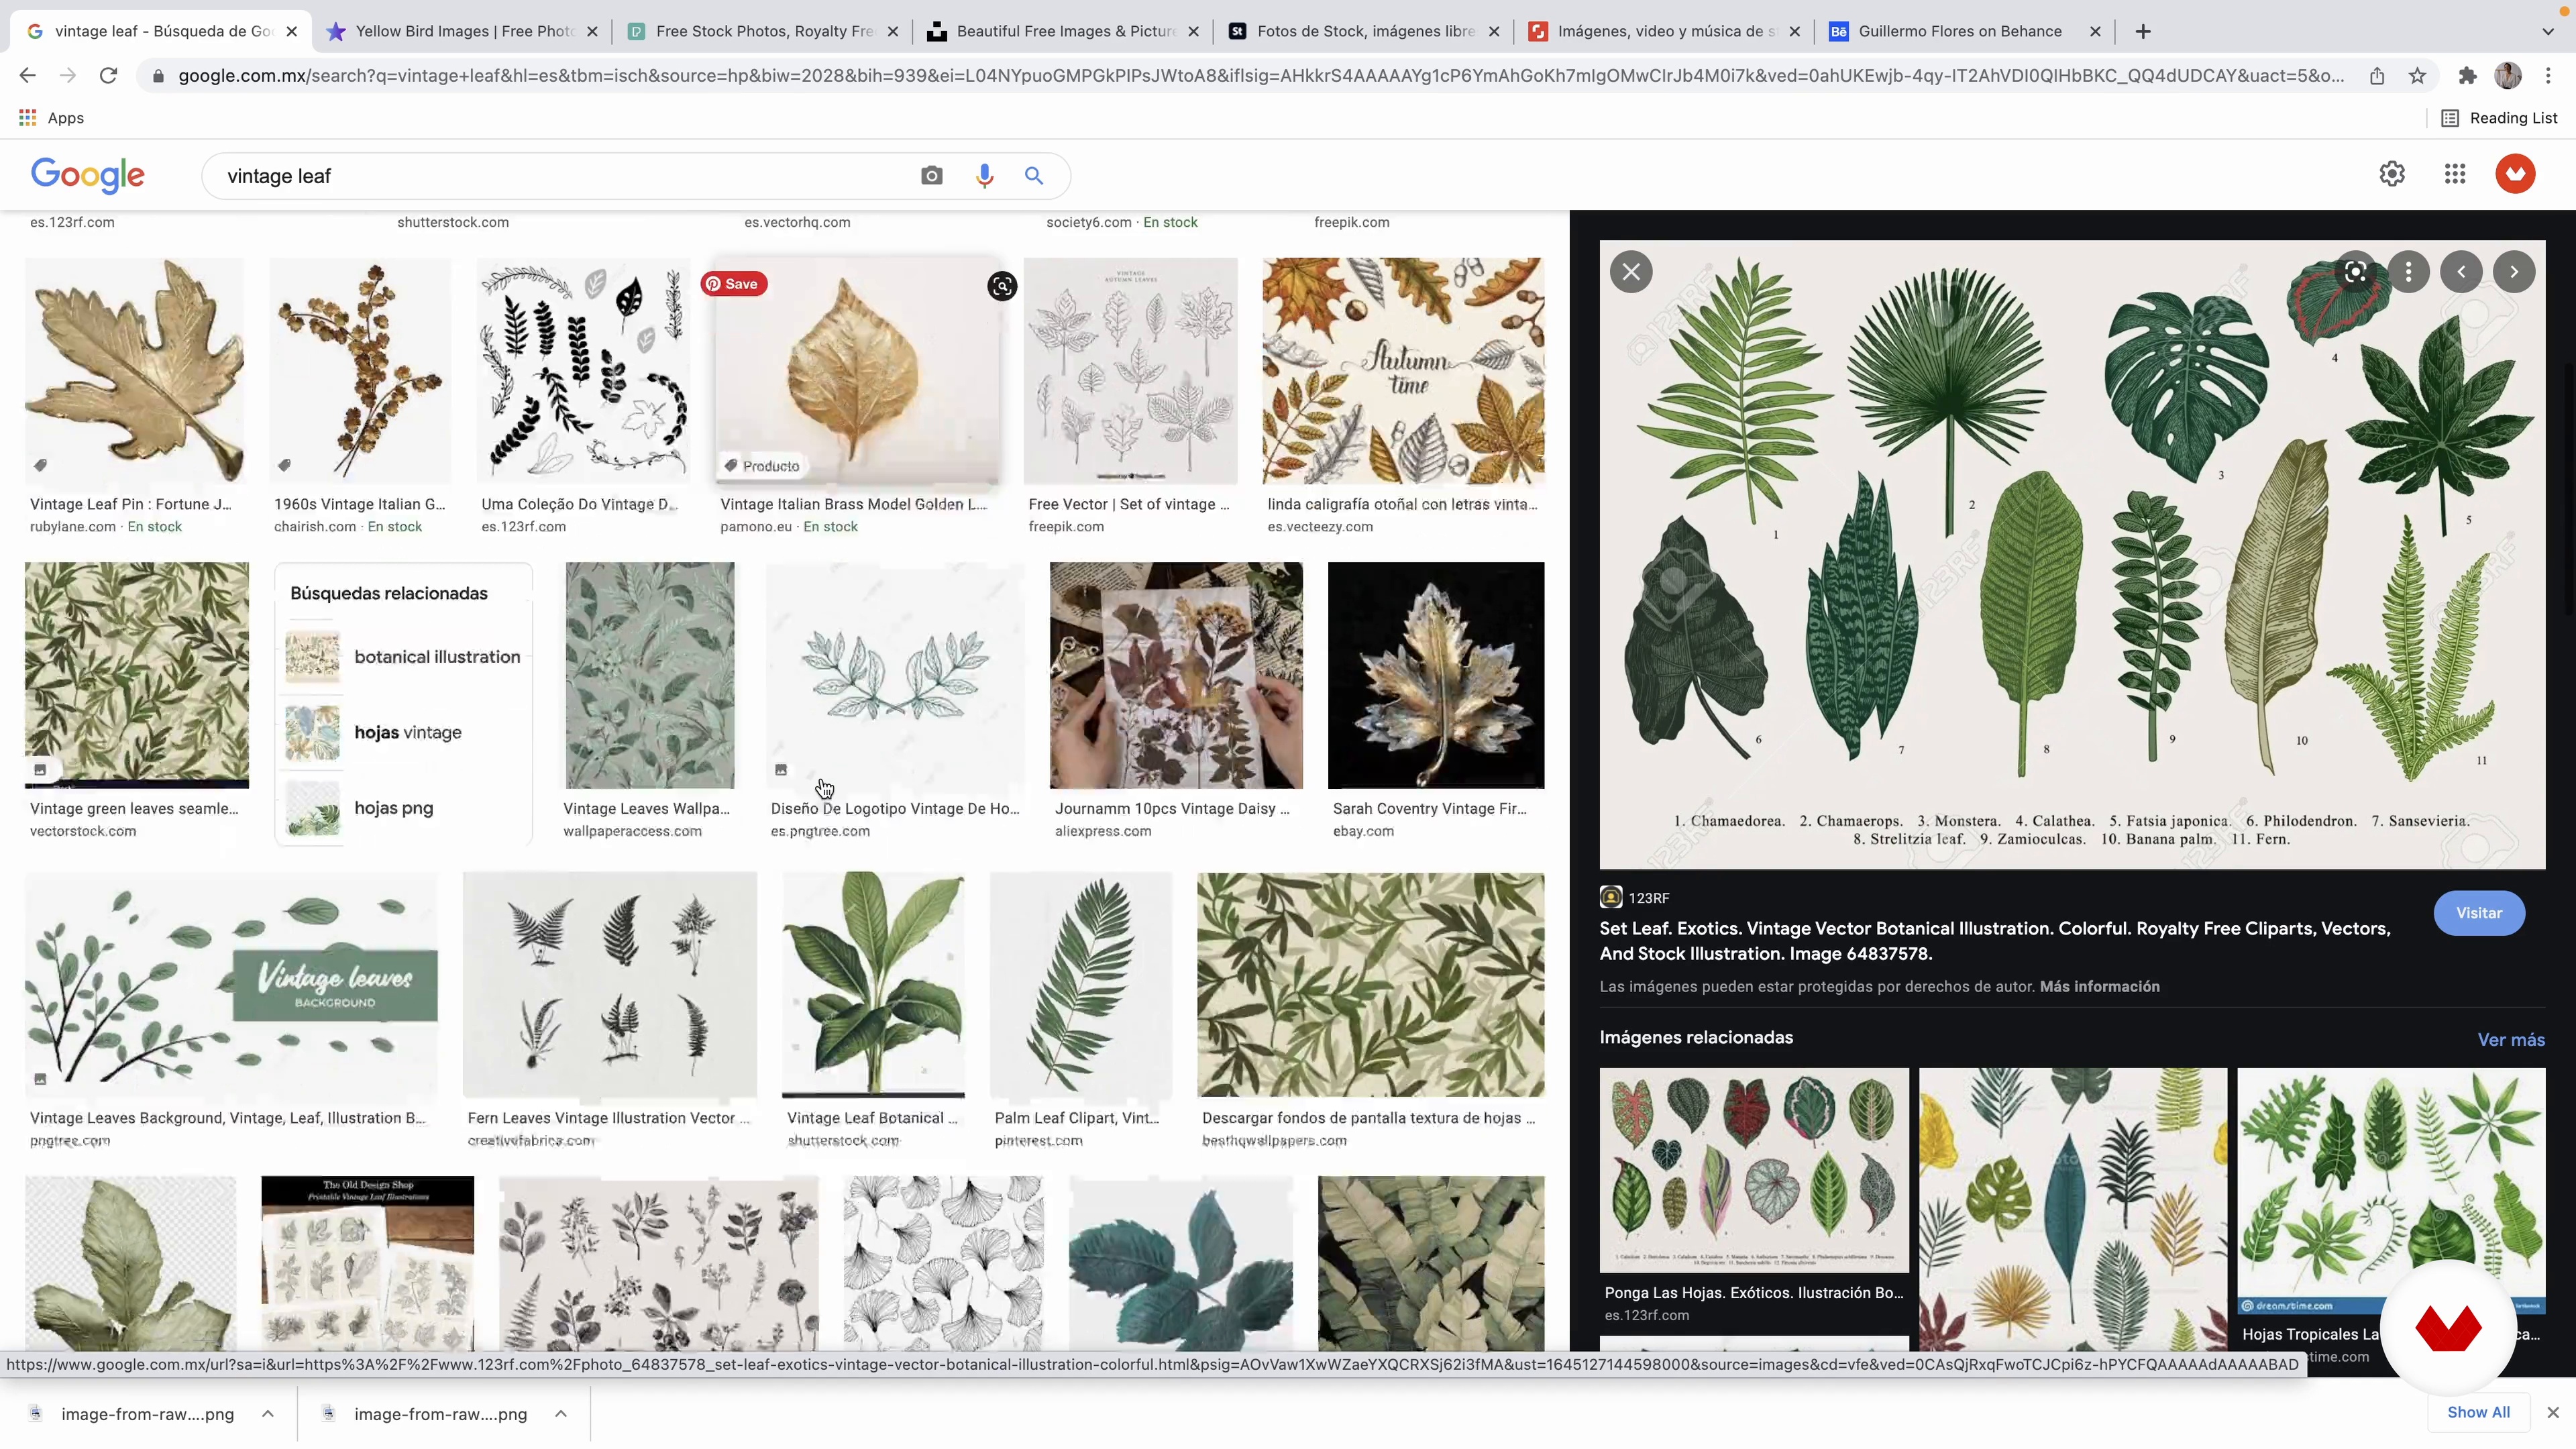Screen dimensions: 2576x1449
Task: Start voice search with microphone icon
Action: tap(984, 176)
